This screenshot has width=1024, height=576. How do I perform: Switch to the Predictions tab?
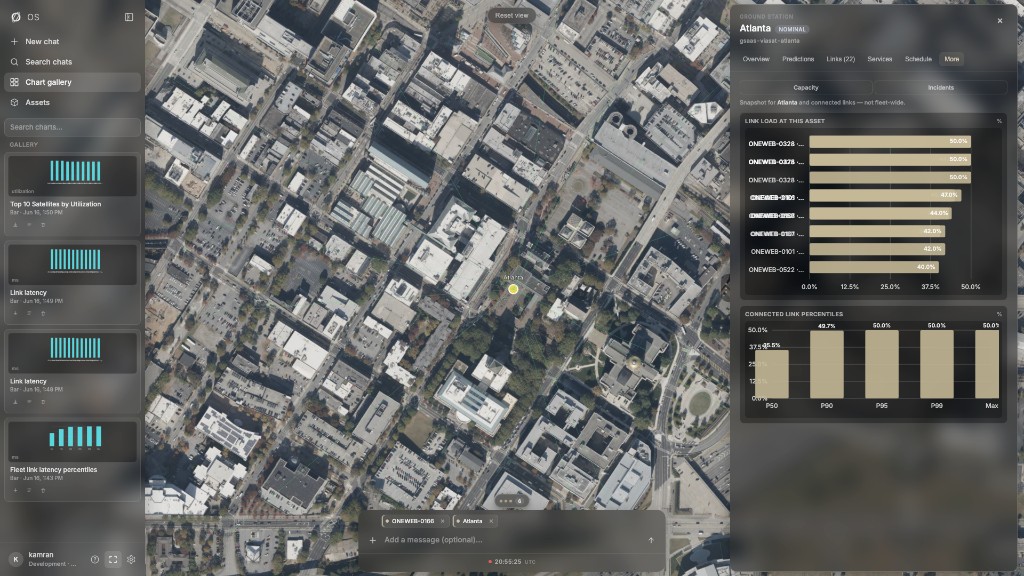tap(798, 59)
